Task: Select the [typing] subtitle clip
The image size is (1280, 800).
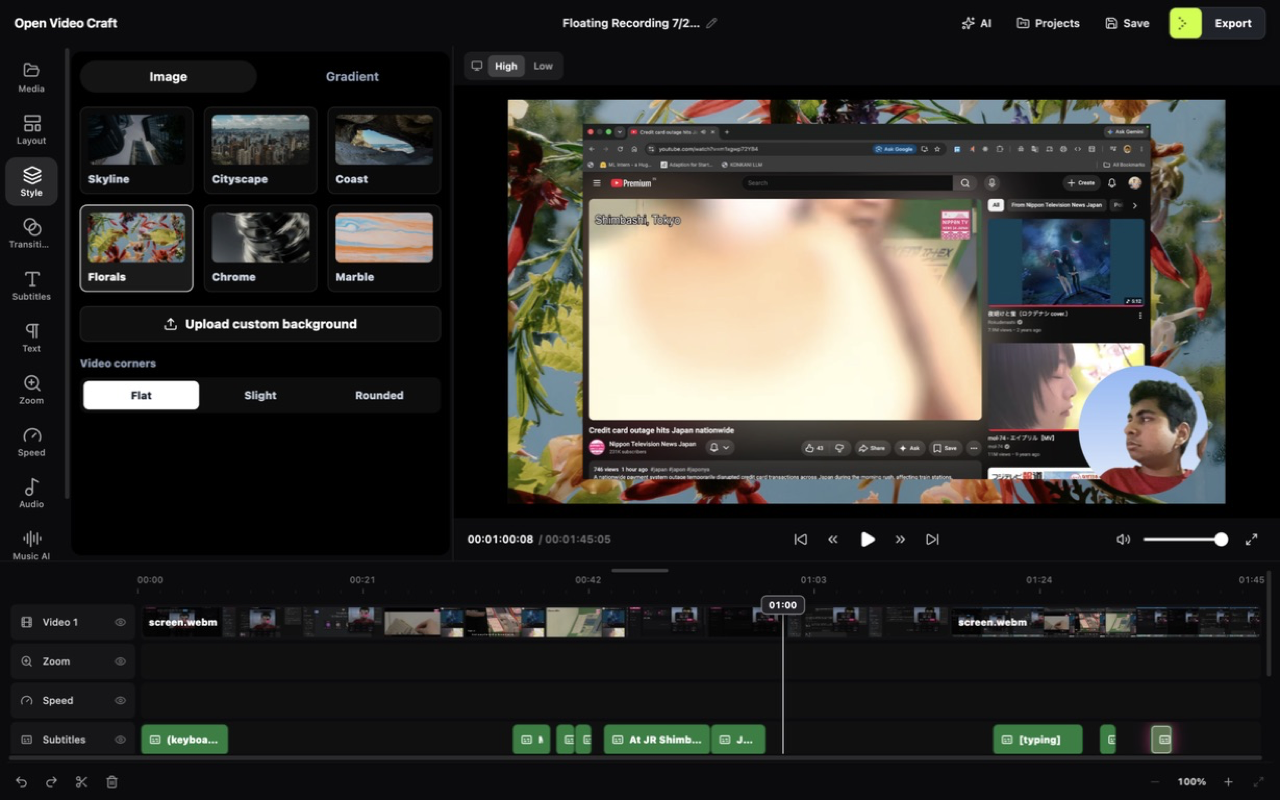Action: coord(1038,740)
